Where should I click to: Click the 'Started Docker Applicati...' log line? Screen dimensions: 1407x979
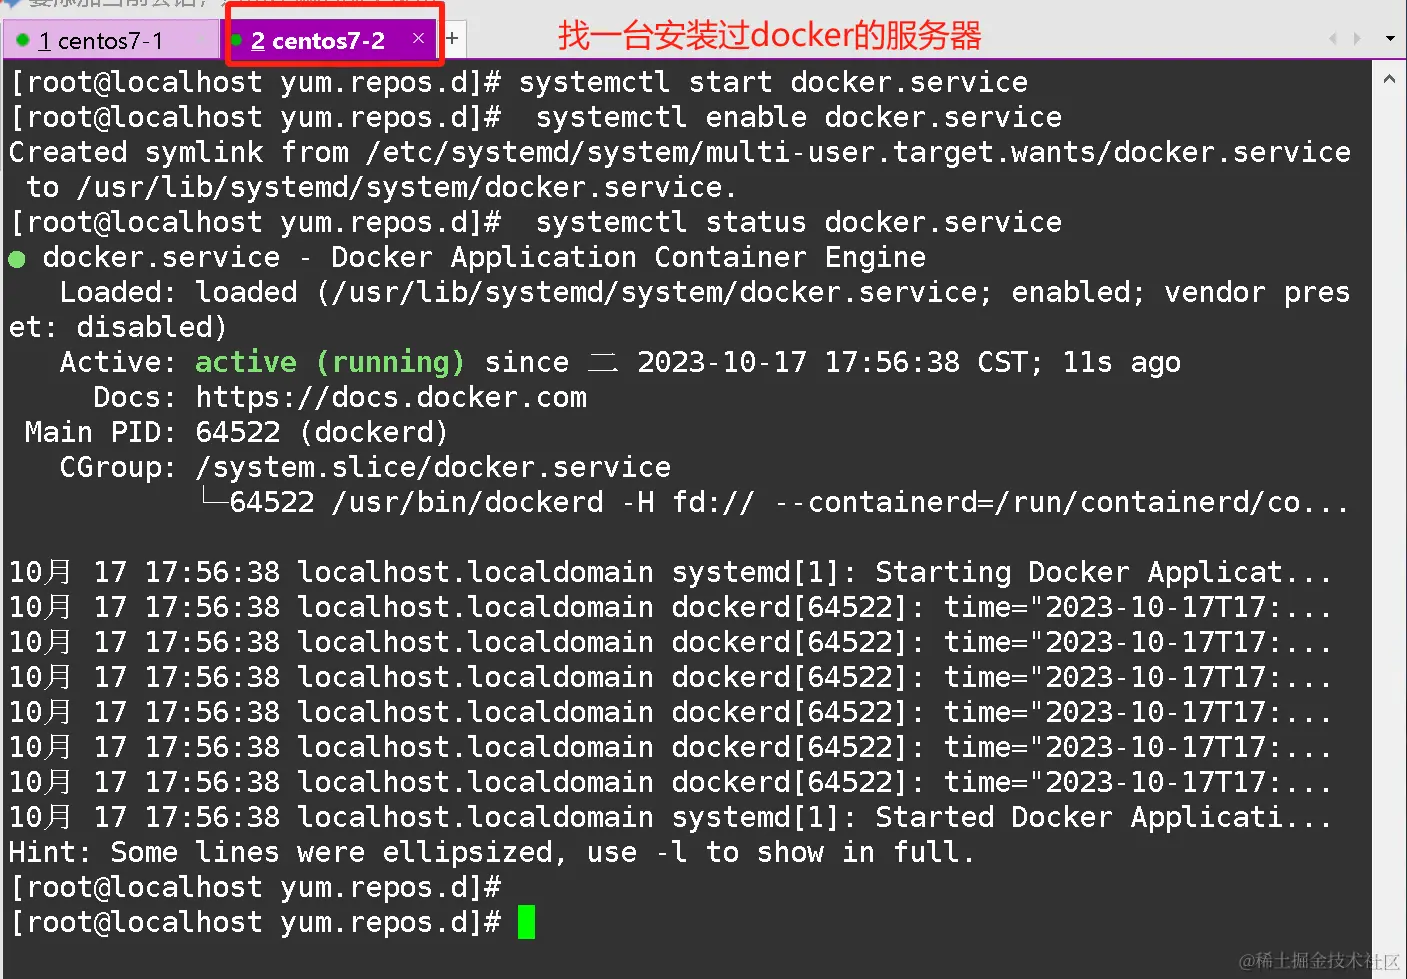tap(670, 817)
